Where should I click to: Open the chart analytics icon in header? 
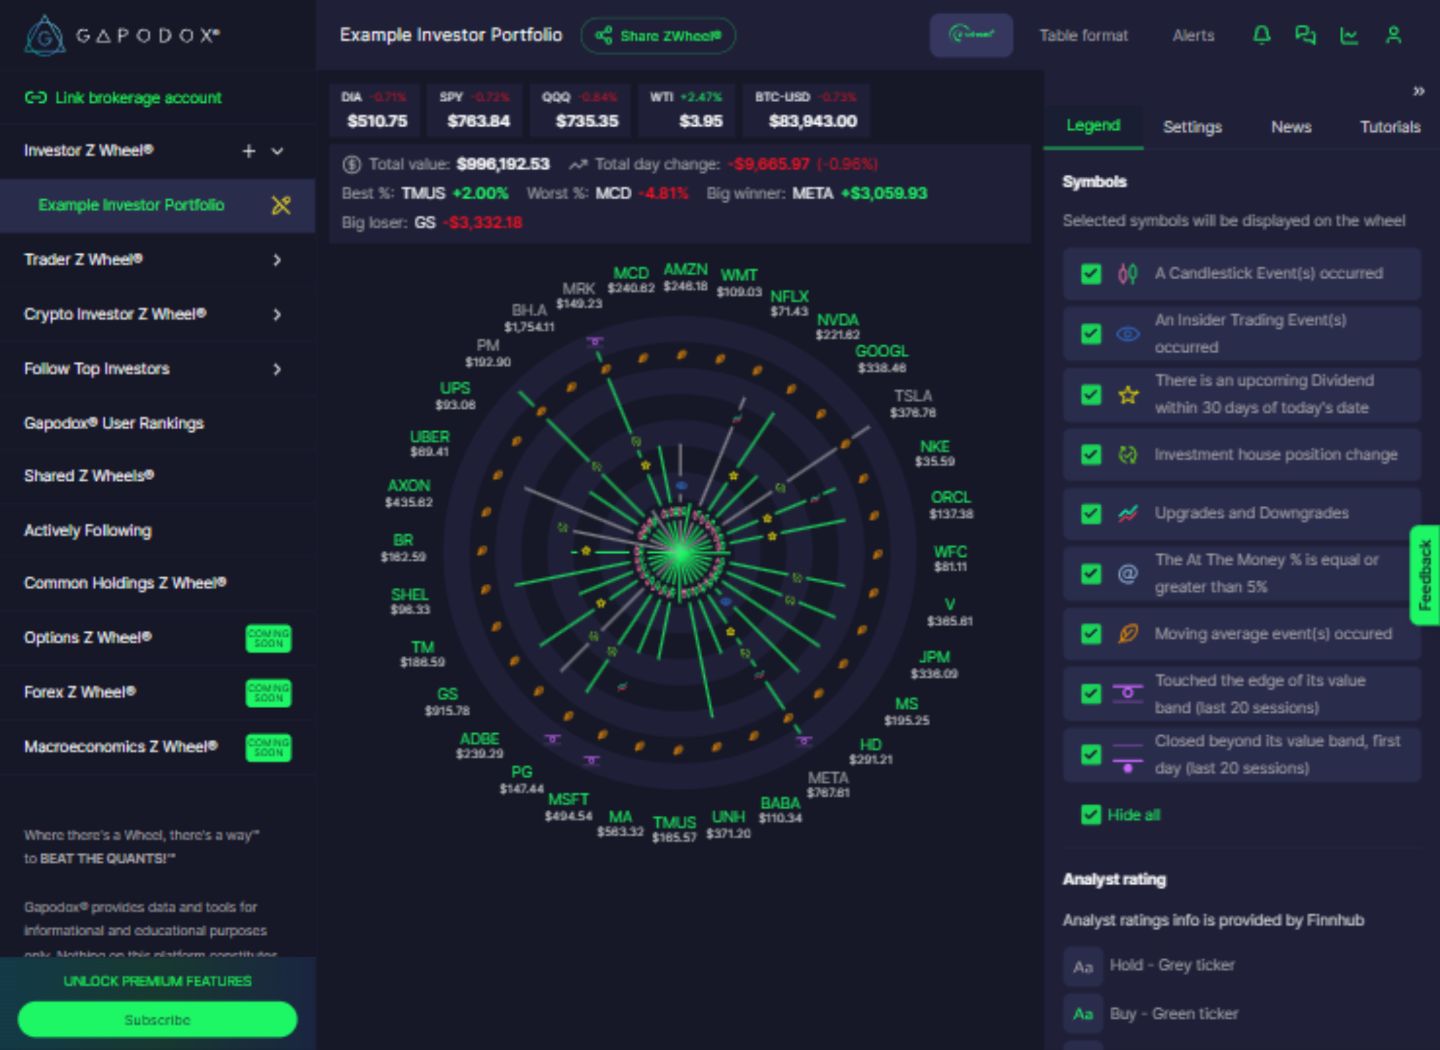(1349, 35)
